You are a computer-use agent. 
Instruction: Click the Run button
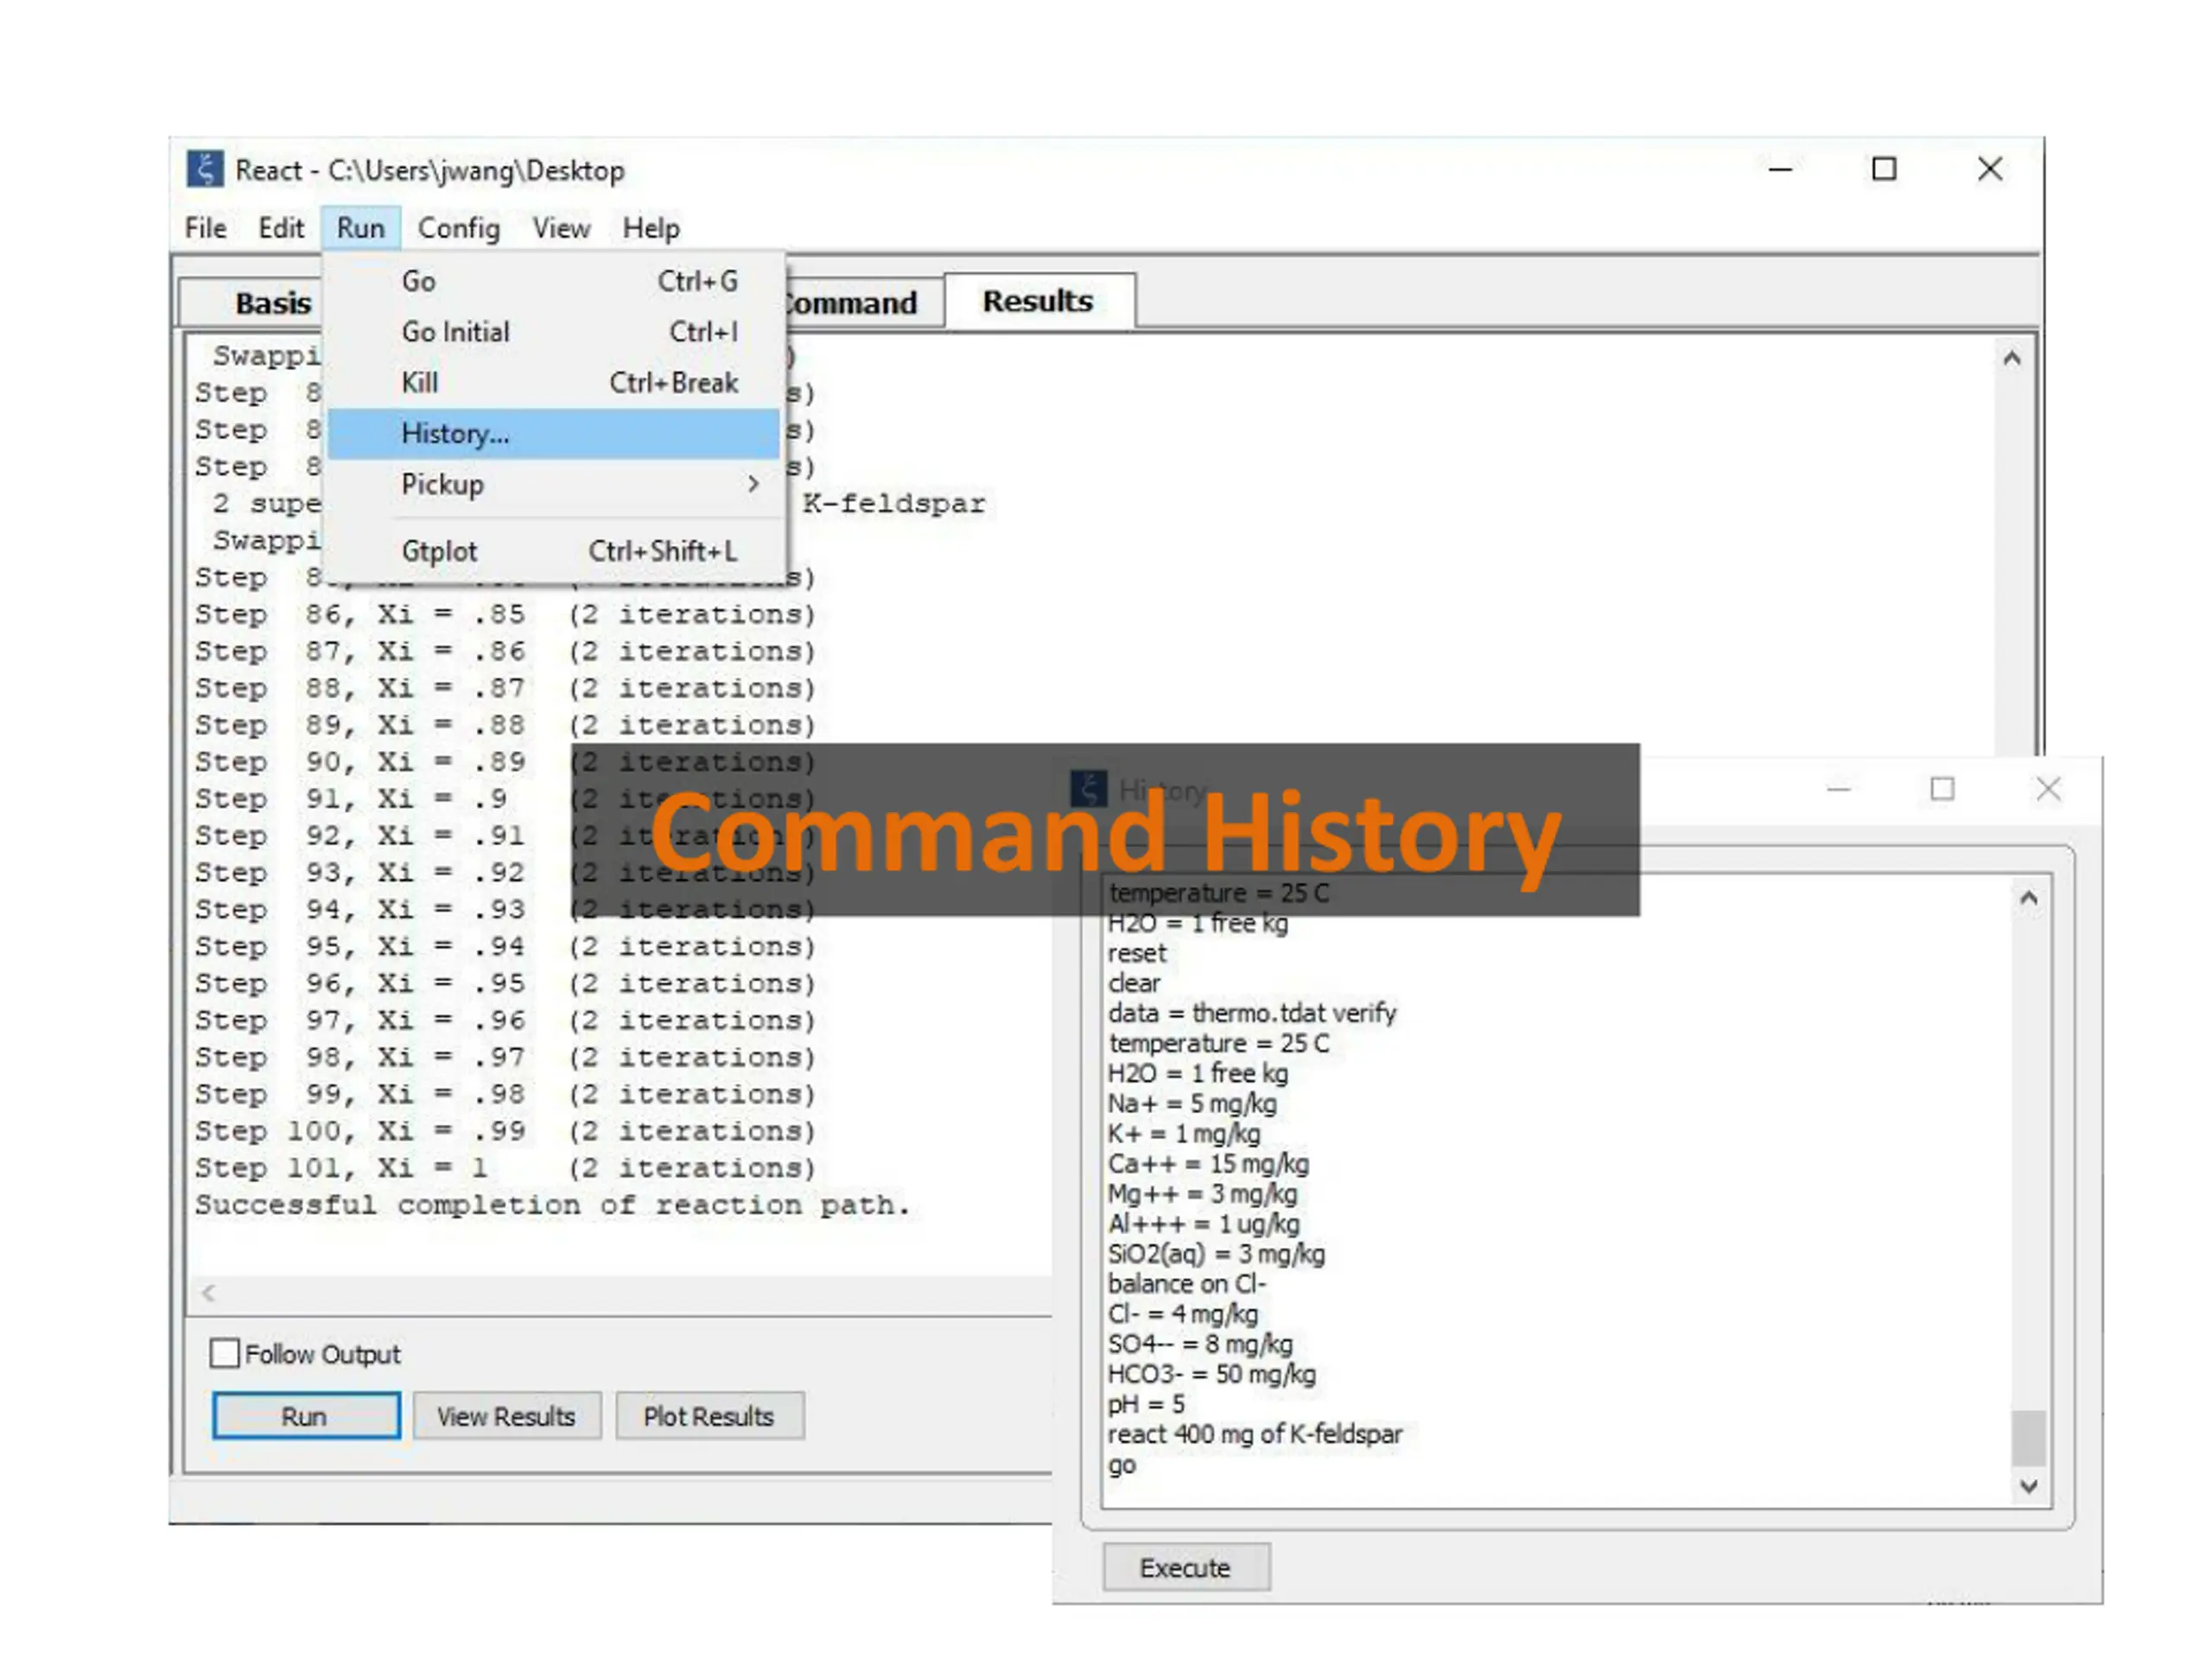(306, 1416)
